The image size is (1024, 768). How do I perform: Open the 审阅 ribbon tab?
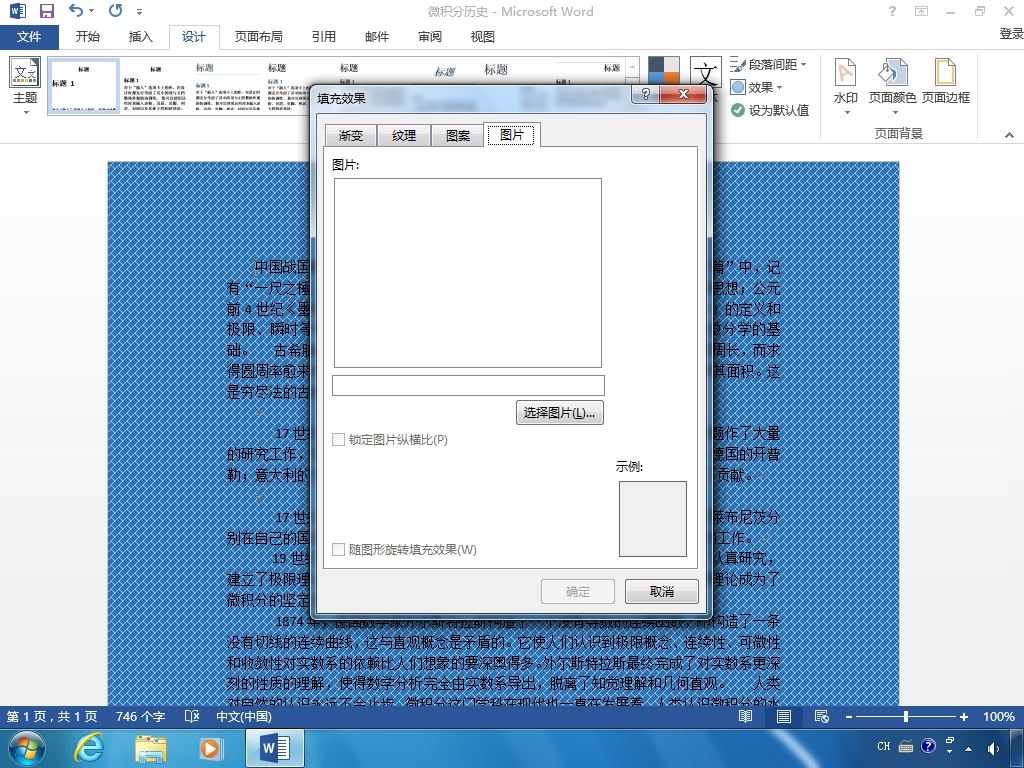(430, 37)
